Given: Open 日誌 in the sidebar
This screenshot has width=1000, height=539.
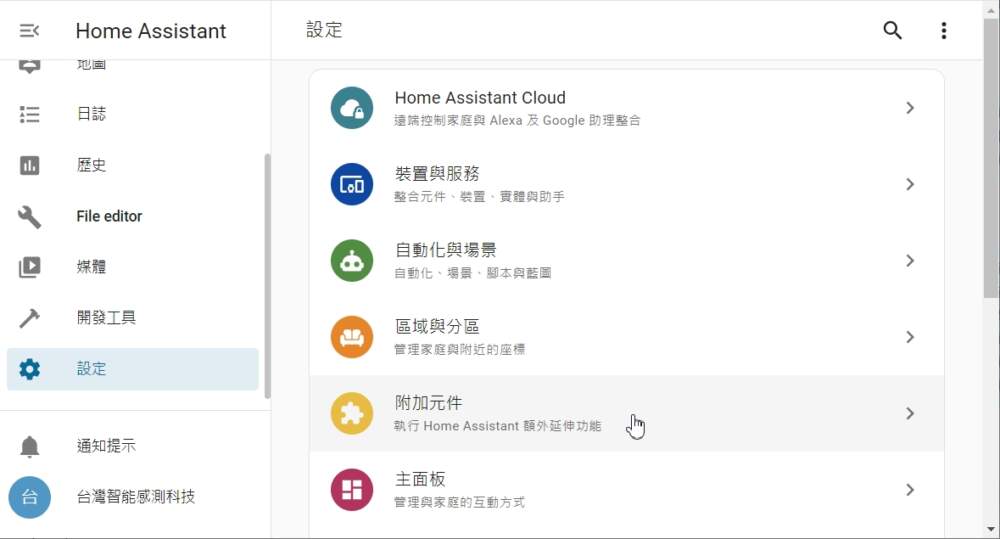Looking at the screenshot, I should (x=91, y=114).
